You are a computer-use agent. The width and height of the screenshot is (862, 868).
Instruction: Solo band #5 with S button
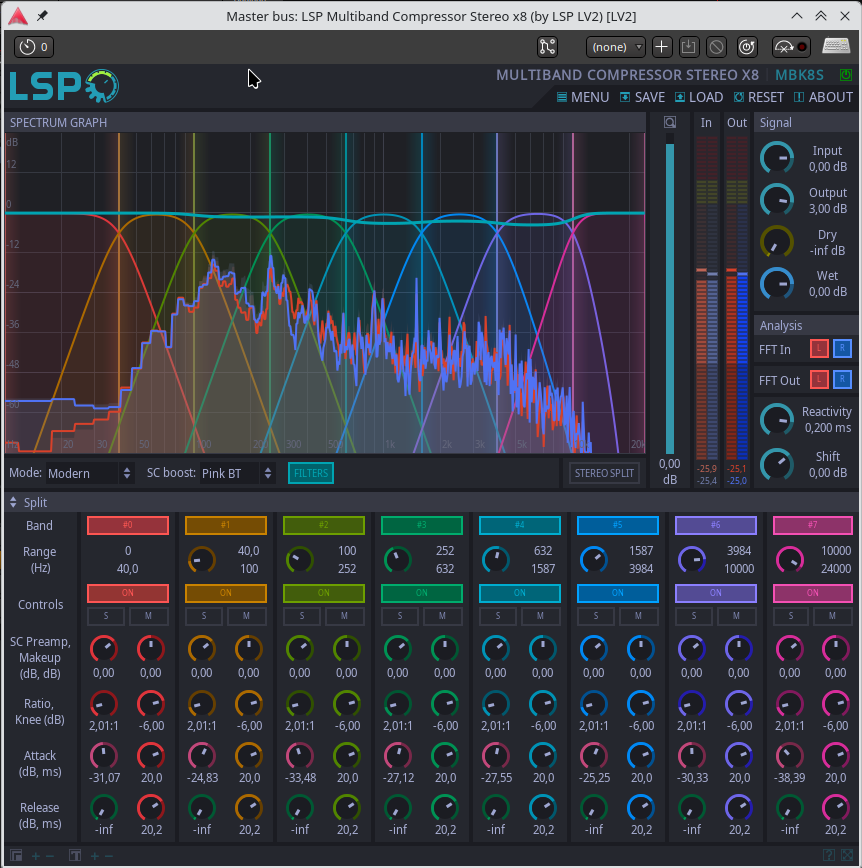click(596, 616)
